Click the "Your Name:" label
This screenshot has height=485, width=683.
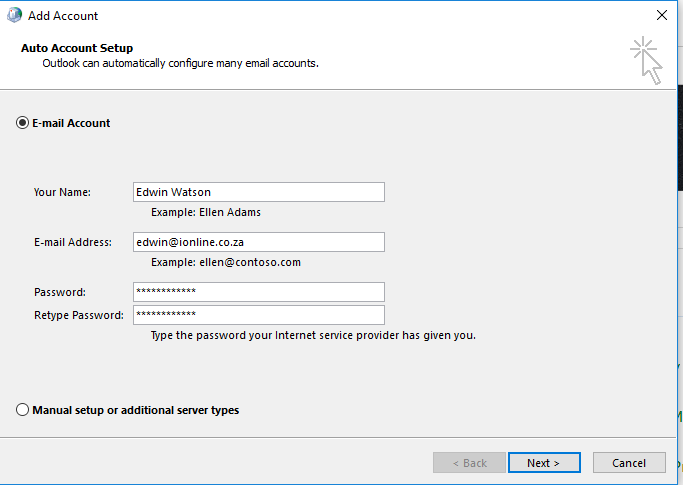coord(62,192)
